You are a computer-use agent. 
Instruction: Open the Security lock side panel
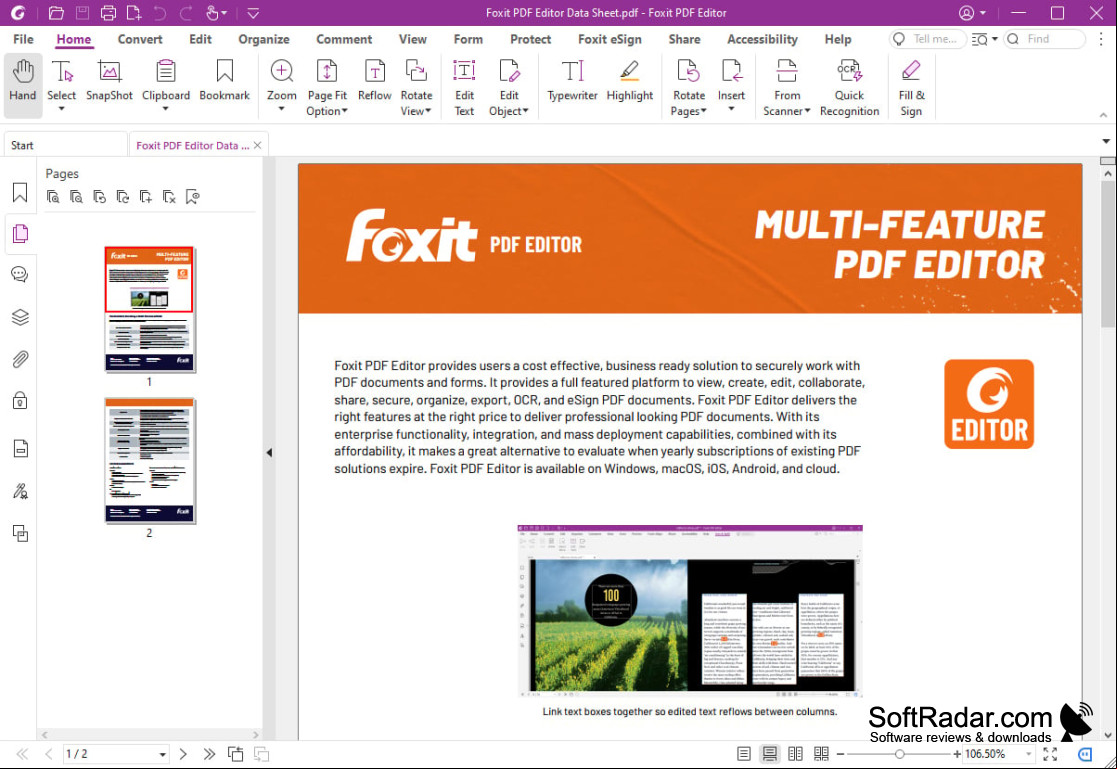pos(20,401)
